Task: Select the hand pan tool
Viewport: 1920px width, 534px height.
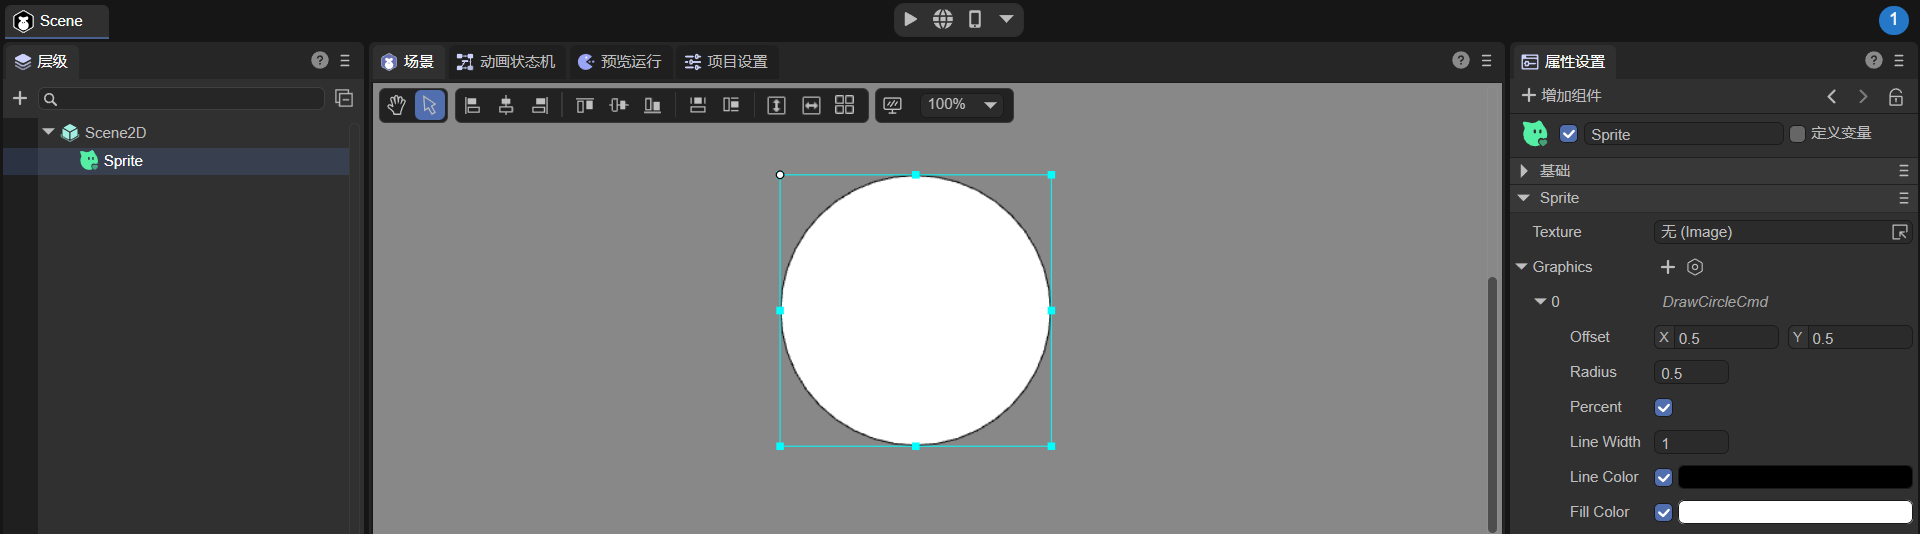Action: (x=397, y=105)
